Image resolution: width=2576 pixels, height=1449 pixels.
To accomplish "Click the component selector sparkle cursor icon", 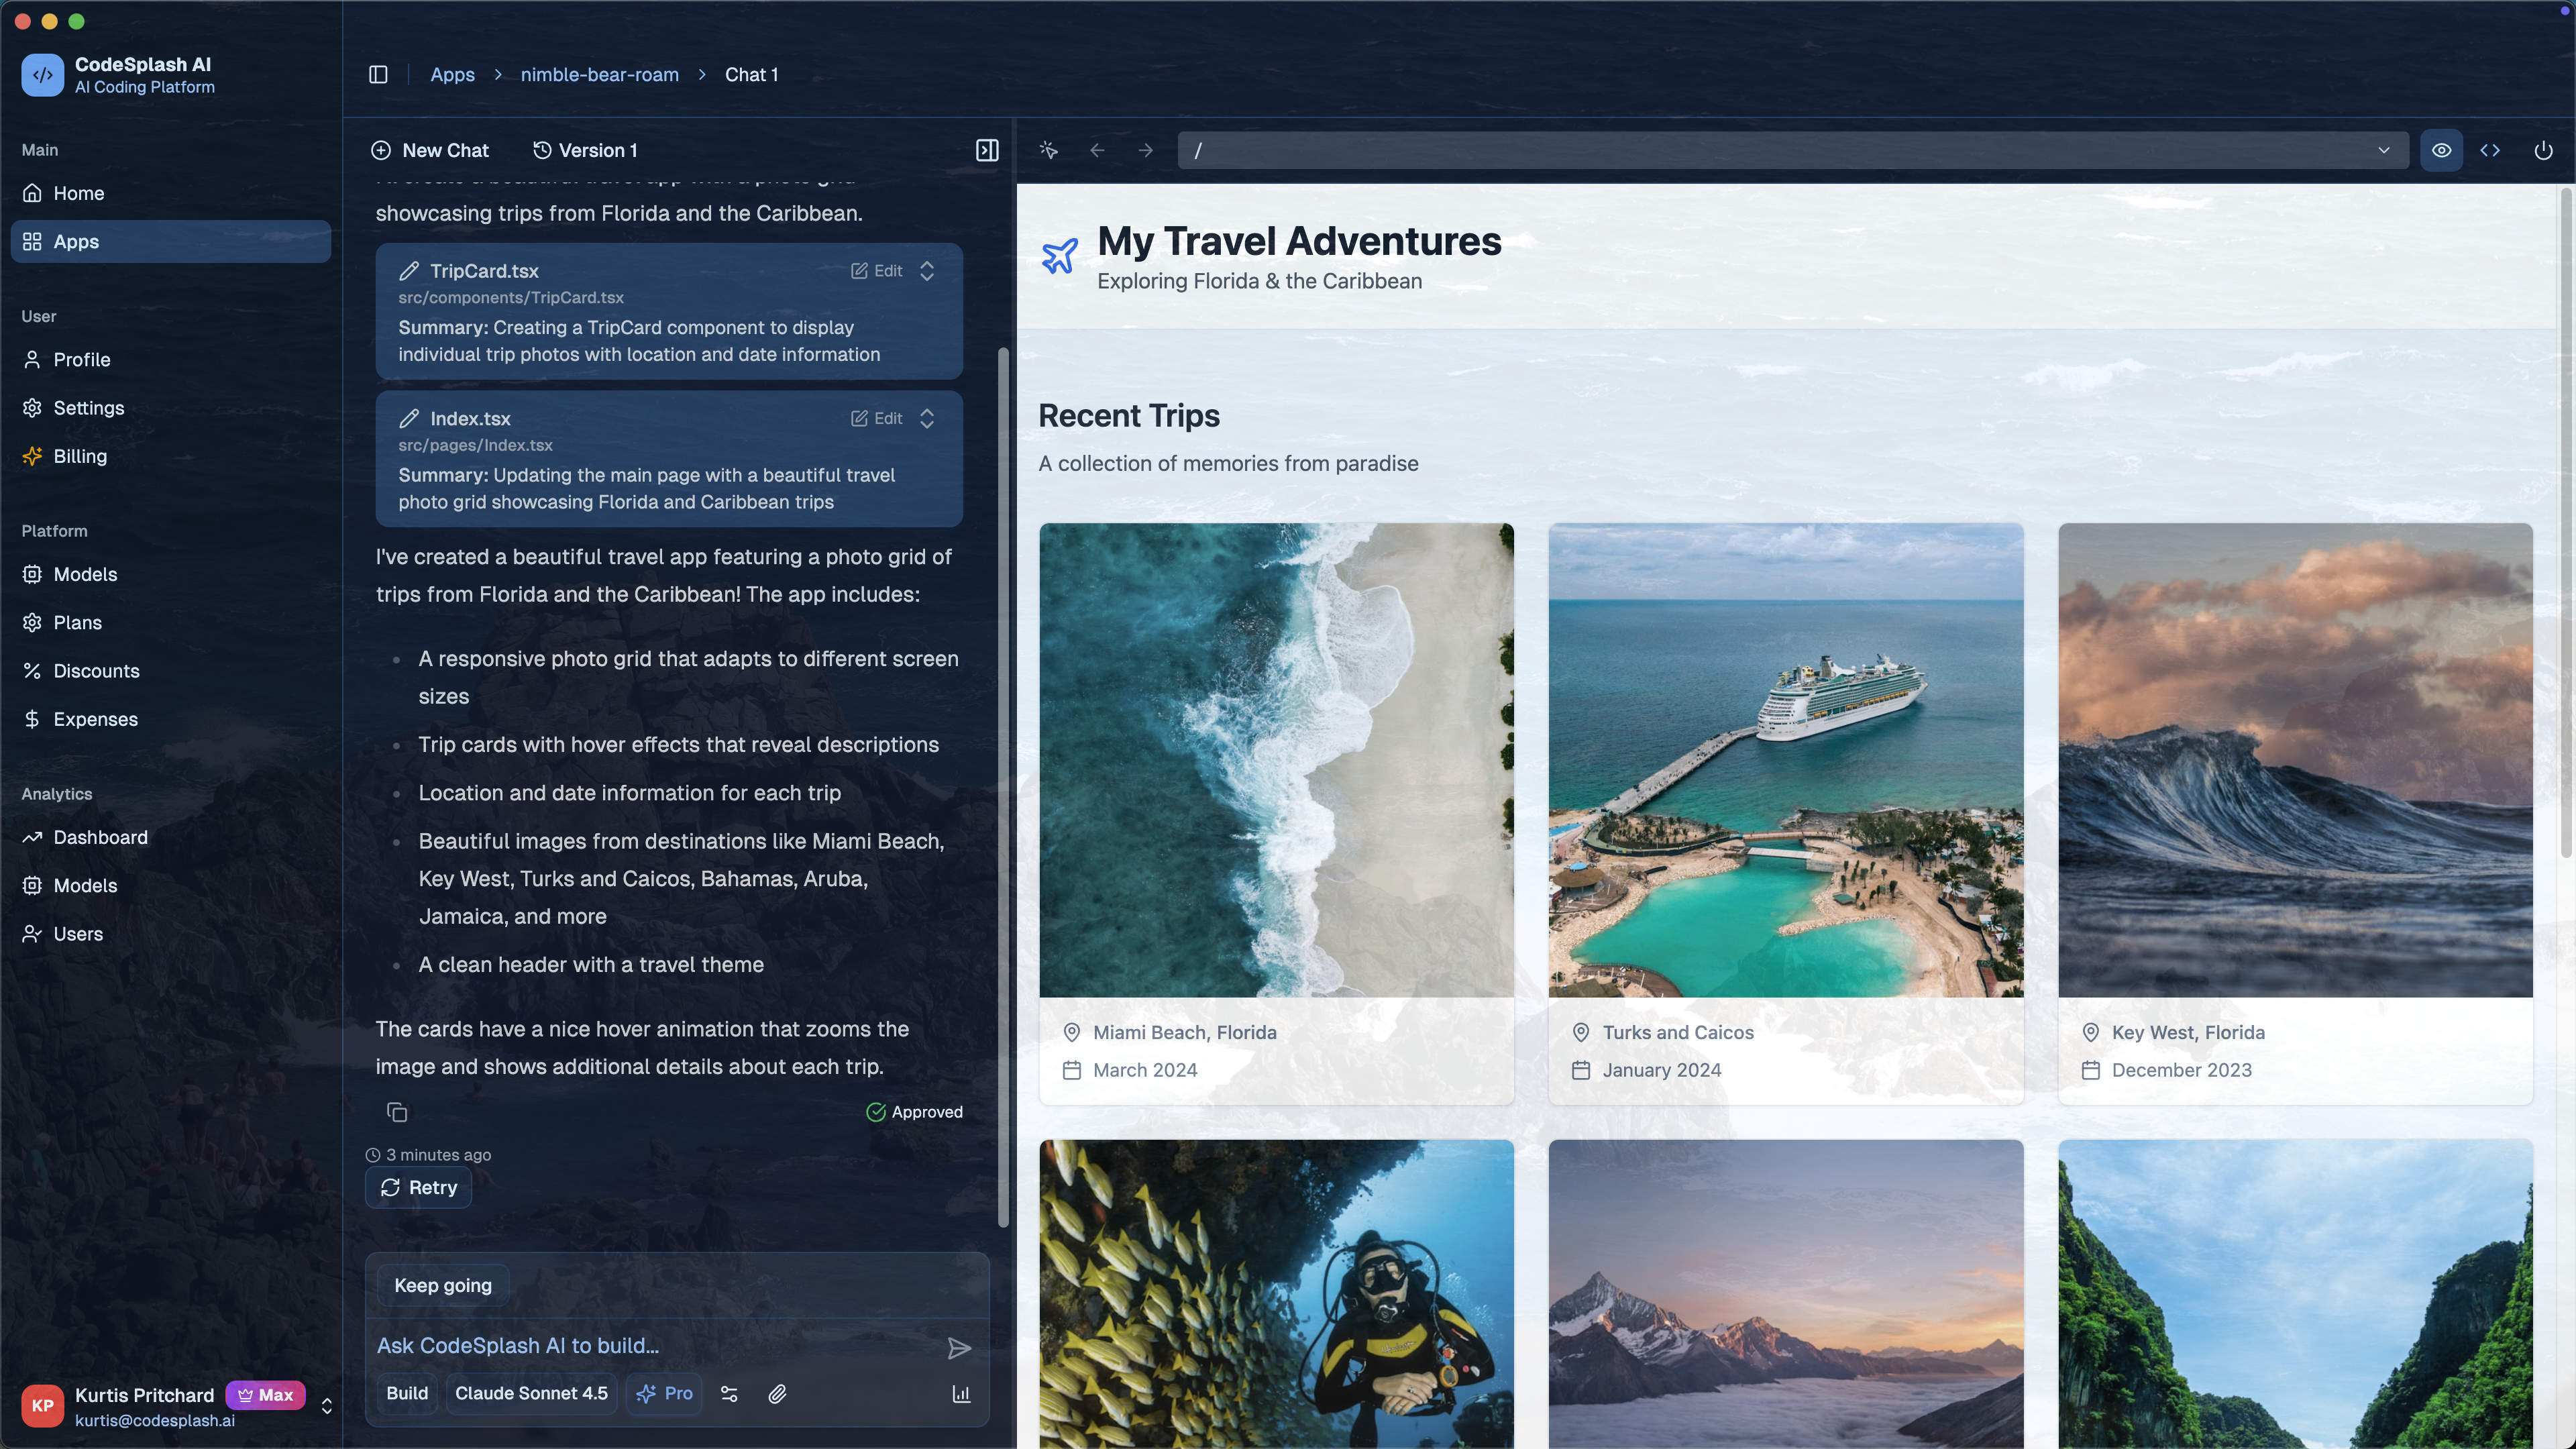I will (x=1048, y=150).
